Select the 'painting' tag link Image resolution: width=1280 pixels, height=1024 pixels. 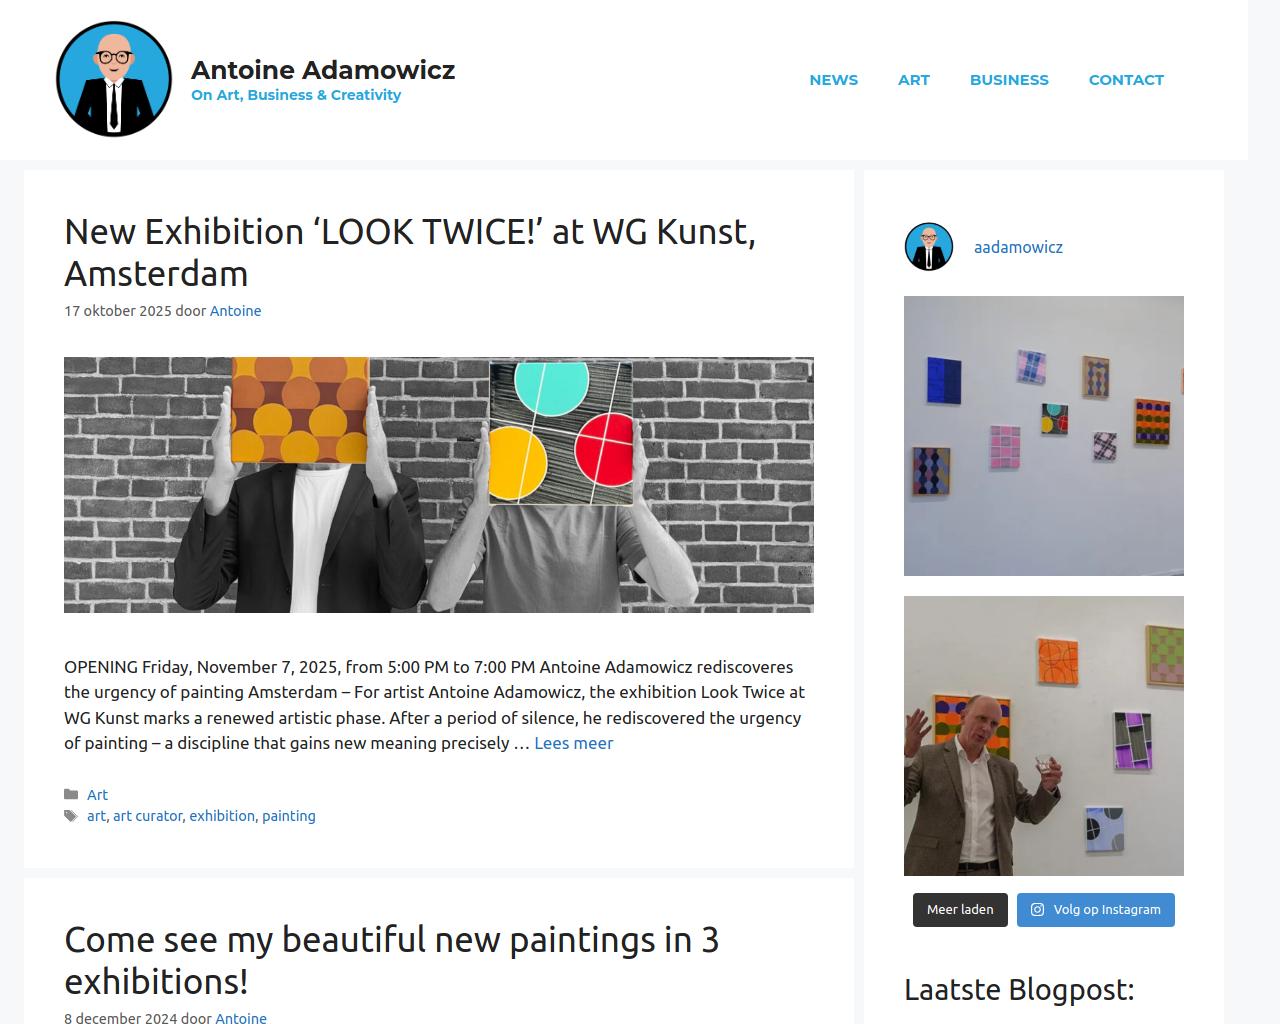tap(289, 816)
